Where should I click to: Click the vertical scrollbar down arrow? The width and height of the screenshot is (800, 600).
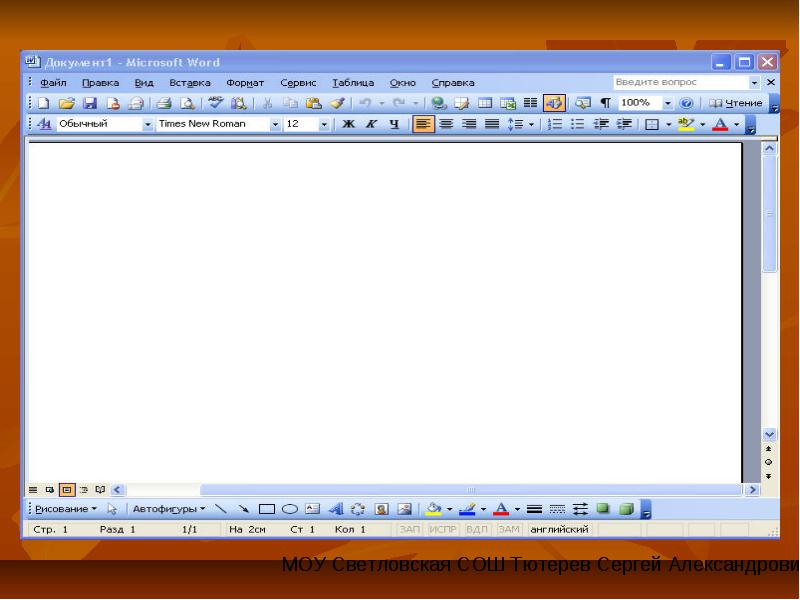point(769,435)
